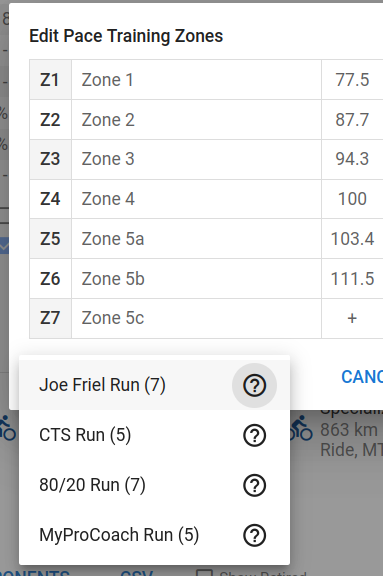
Task: Click the cyclist icon beside 863 km
Action: (x=302, y=428)
